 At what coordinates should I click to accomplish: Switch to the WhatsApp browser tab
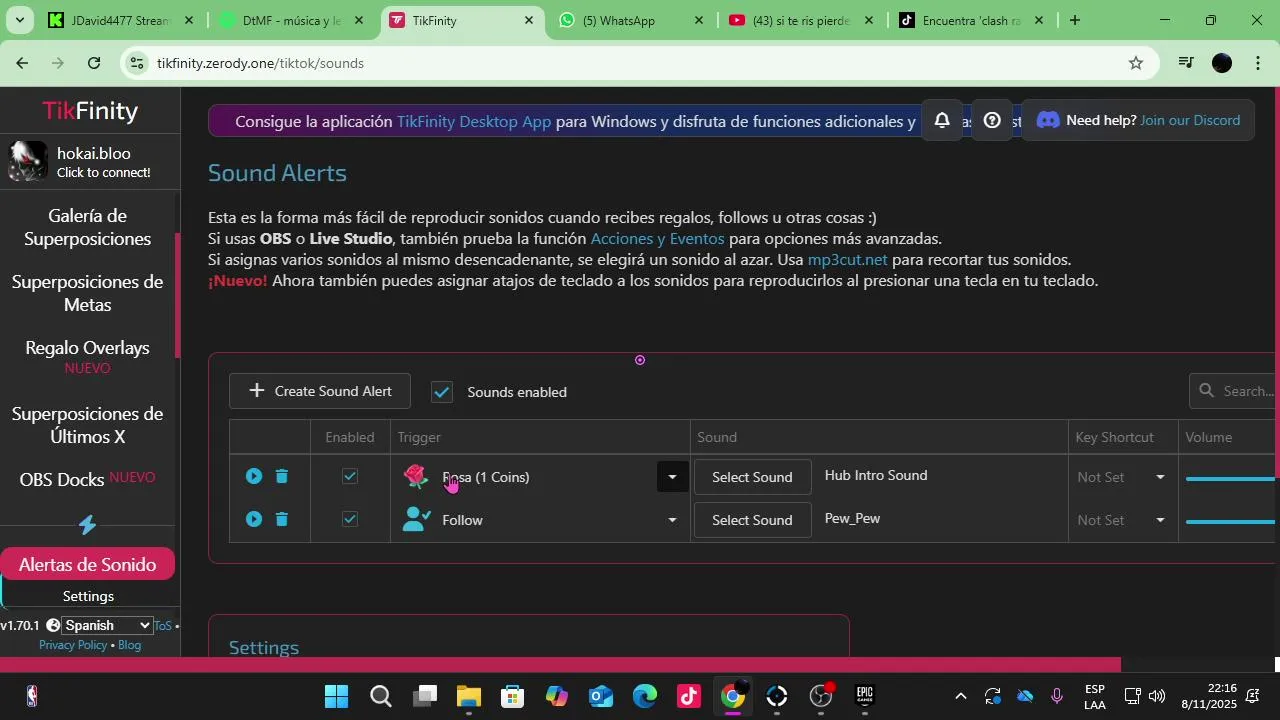(x=629, y=20)
